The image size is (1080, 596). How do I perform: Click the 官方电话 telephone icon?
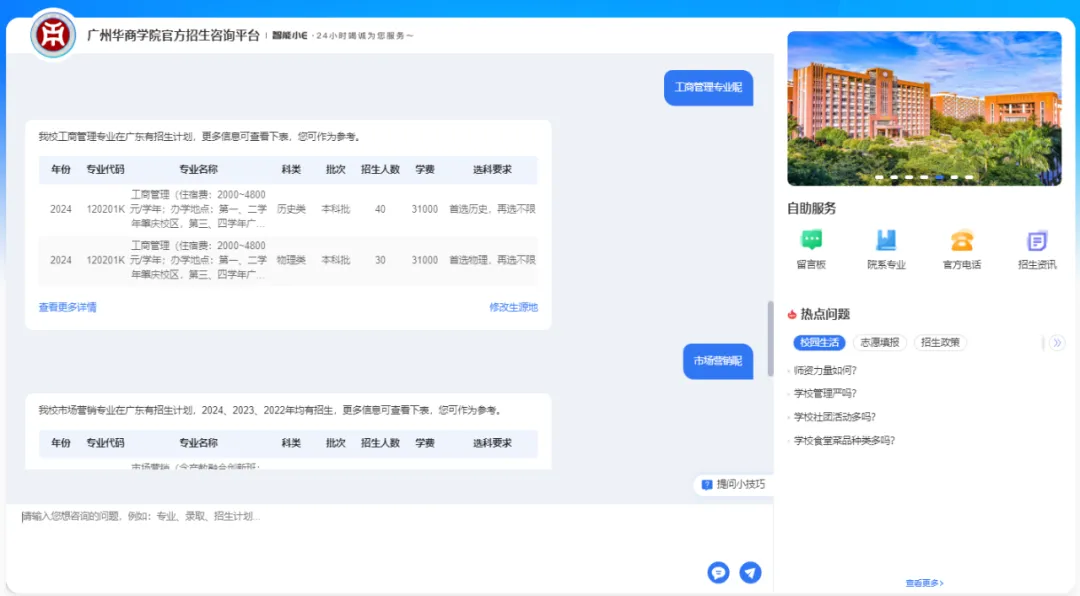click(962, 241)
